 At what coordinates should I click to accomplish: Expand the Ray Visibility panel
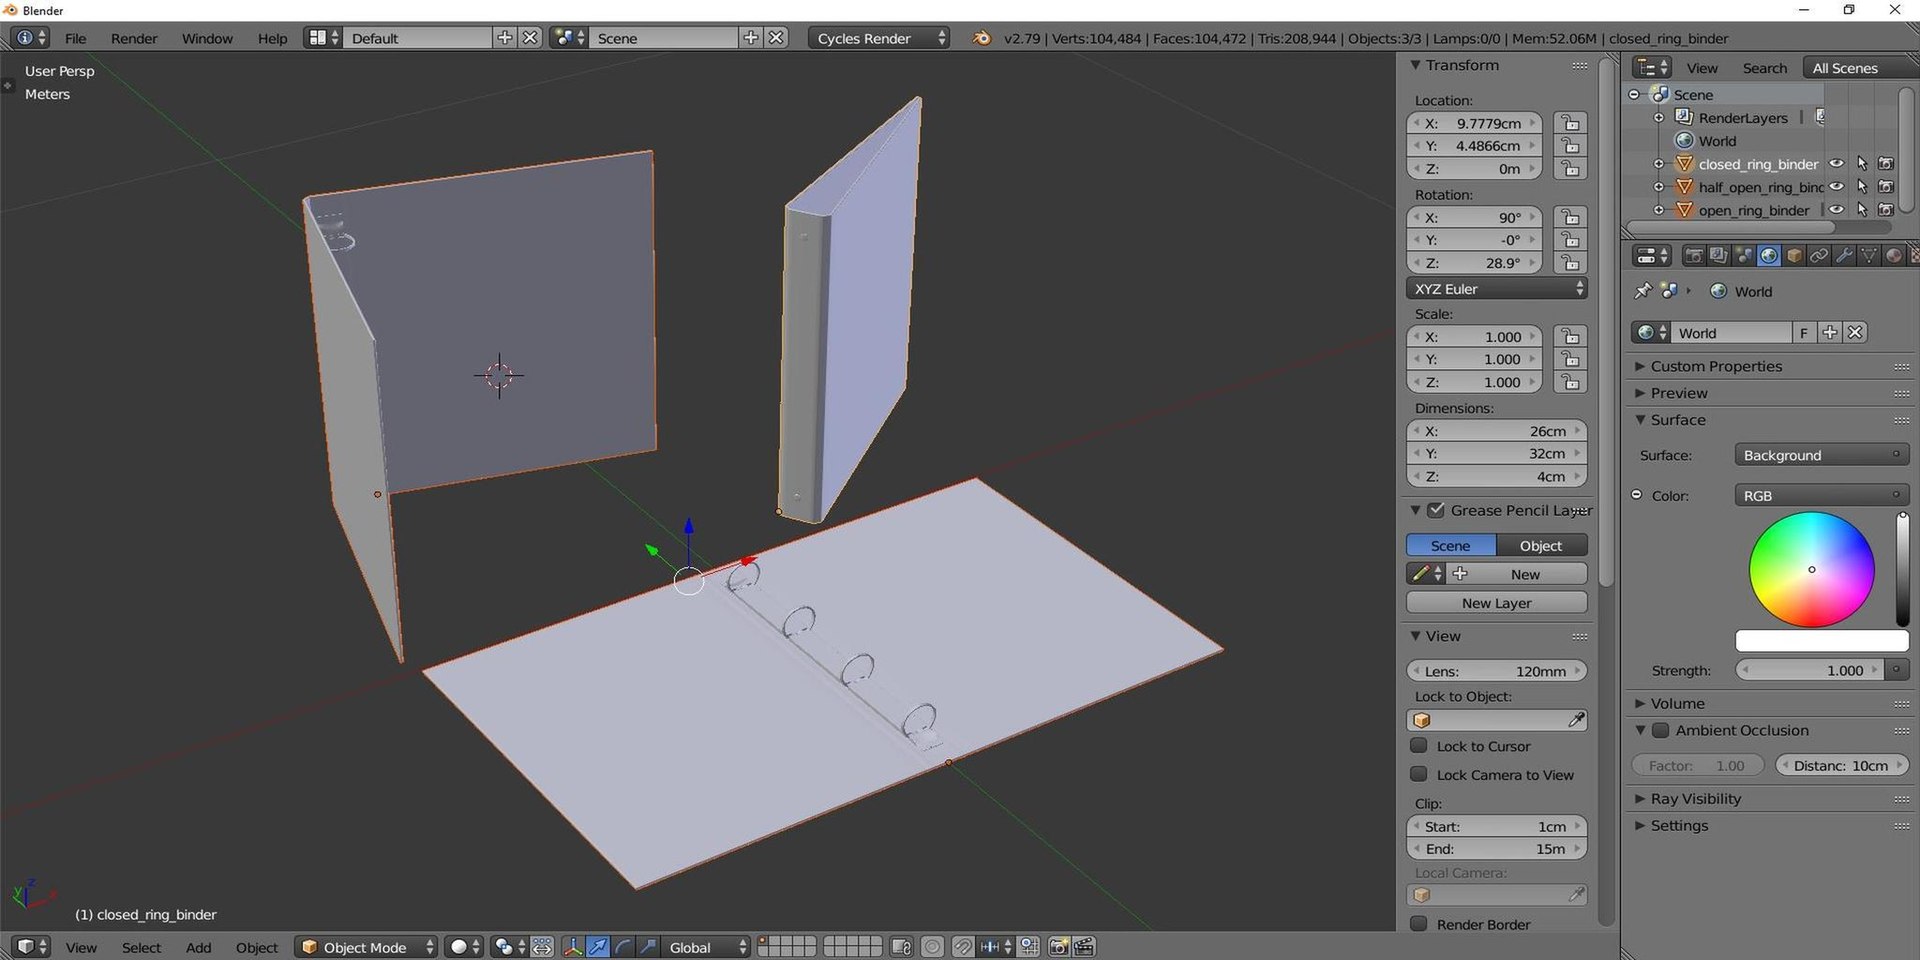tap(1694, 799)
